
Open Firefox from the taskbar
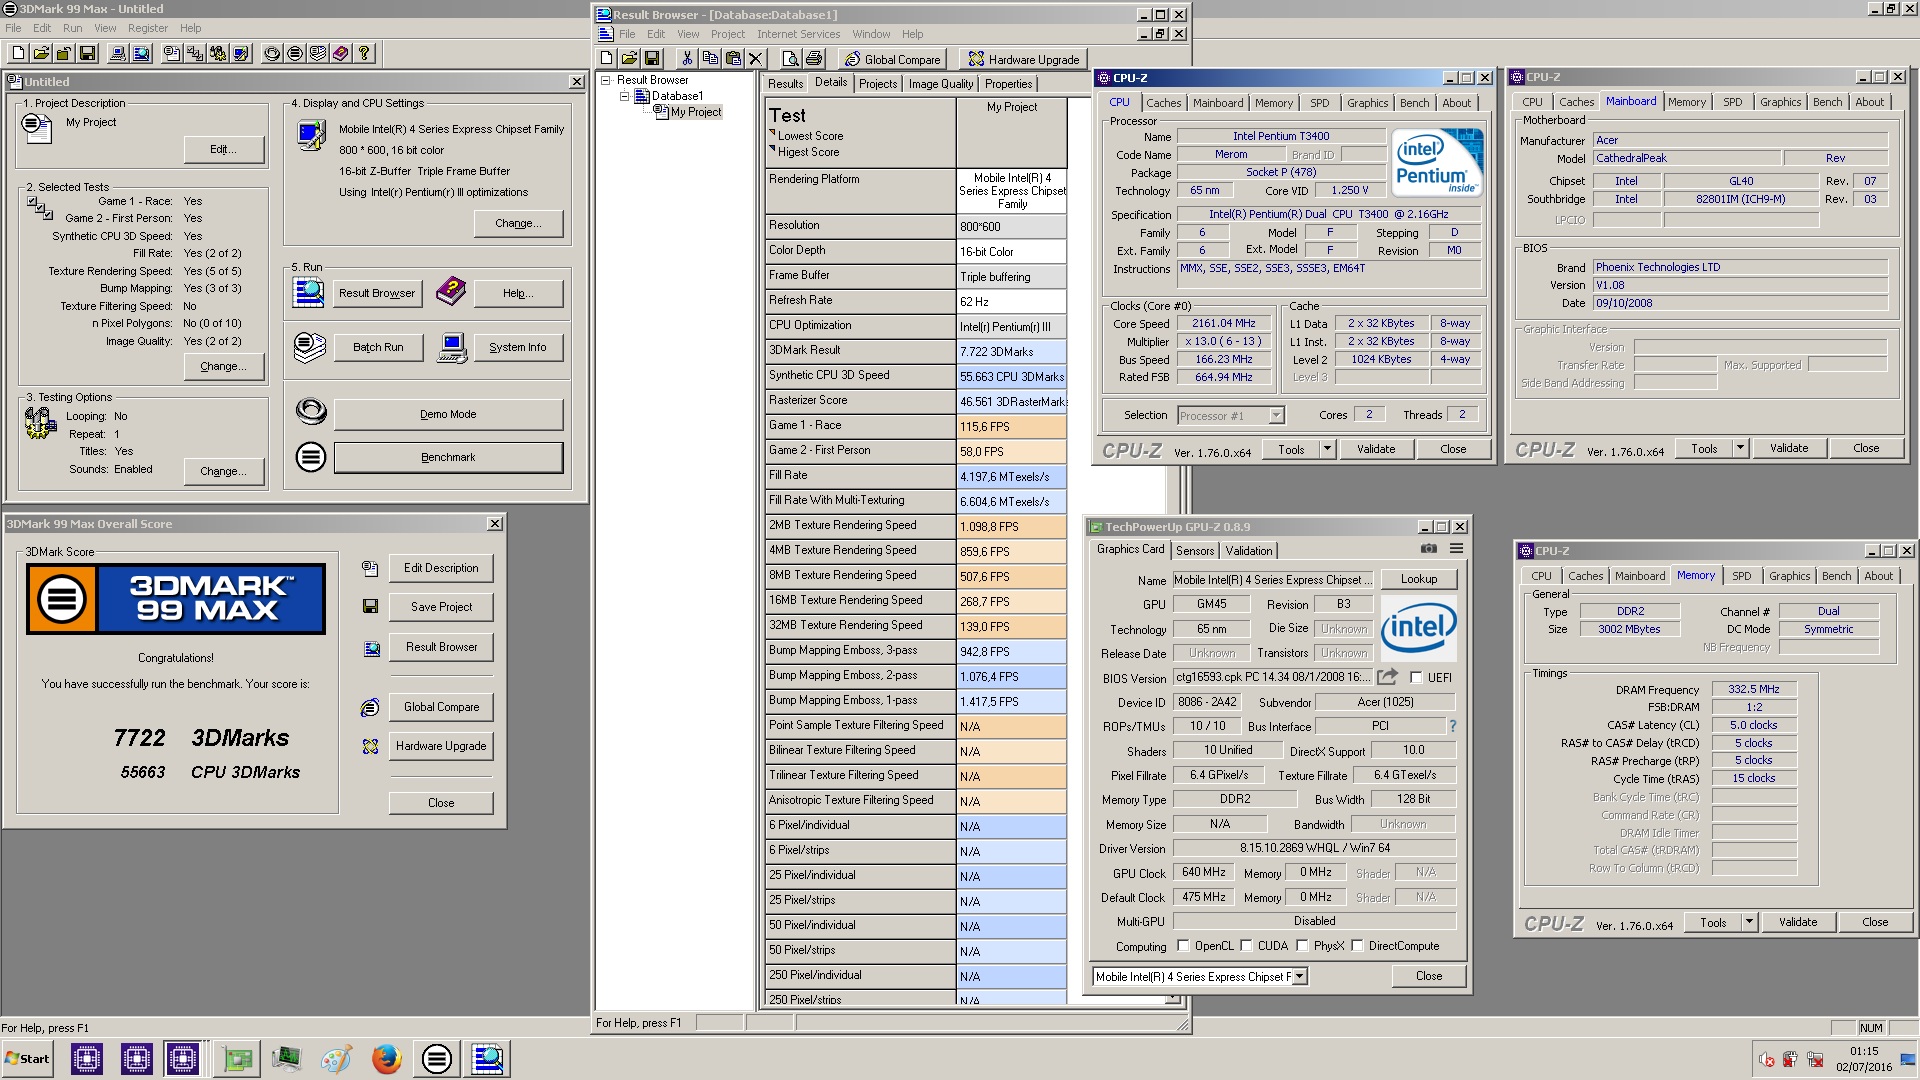click(387, 1059)
